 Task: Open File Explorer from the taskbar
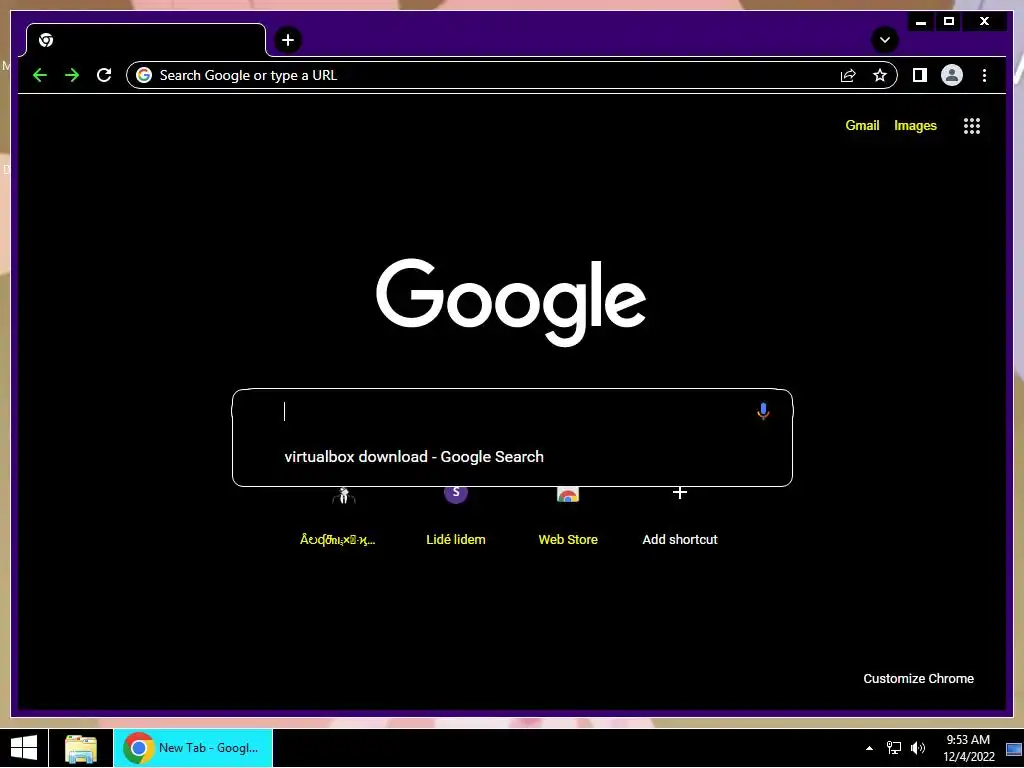pos(81,748)
